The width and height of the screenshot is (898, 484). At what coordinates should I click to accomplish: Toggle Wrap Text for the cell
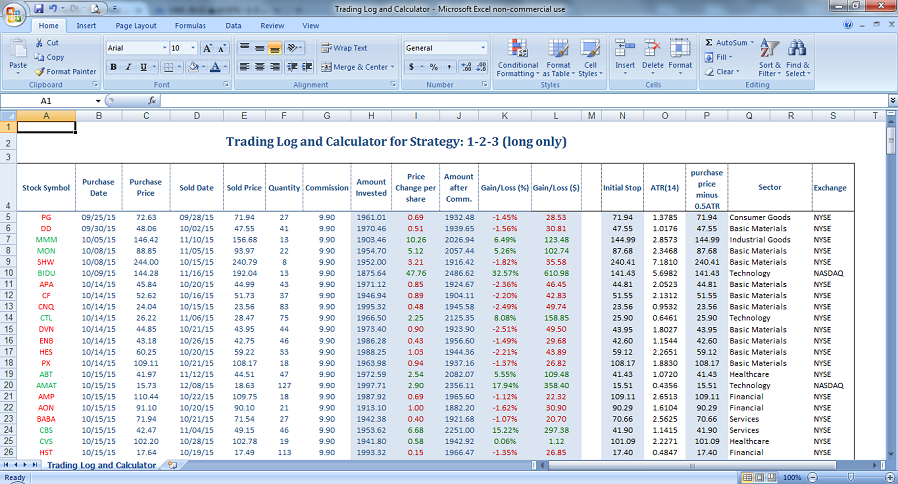pos(344,47)
